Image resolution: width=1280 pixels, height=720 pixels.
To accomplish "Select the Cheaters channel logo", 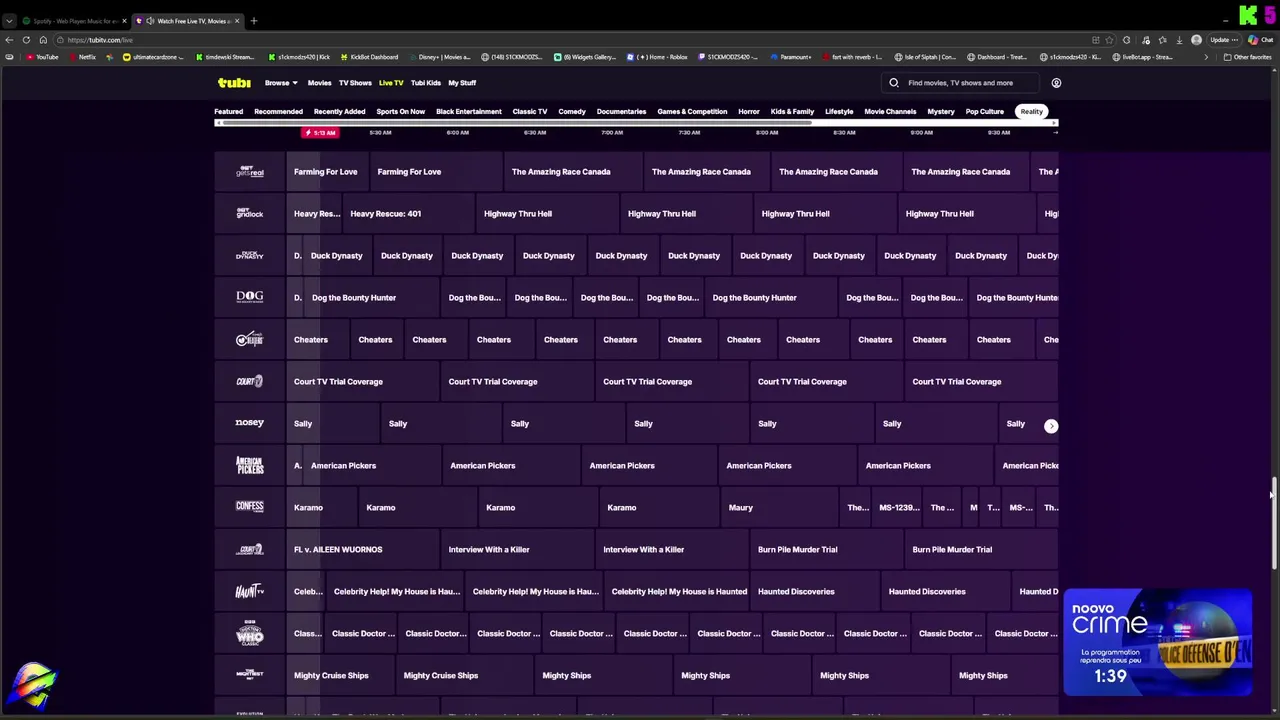I will 250,339.
